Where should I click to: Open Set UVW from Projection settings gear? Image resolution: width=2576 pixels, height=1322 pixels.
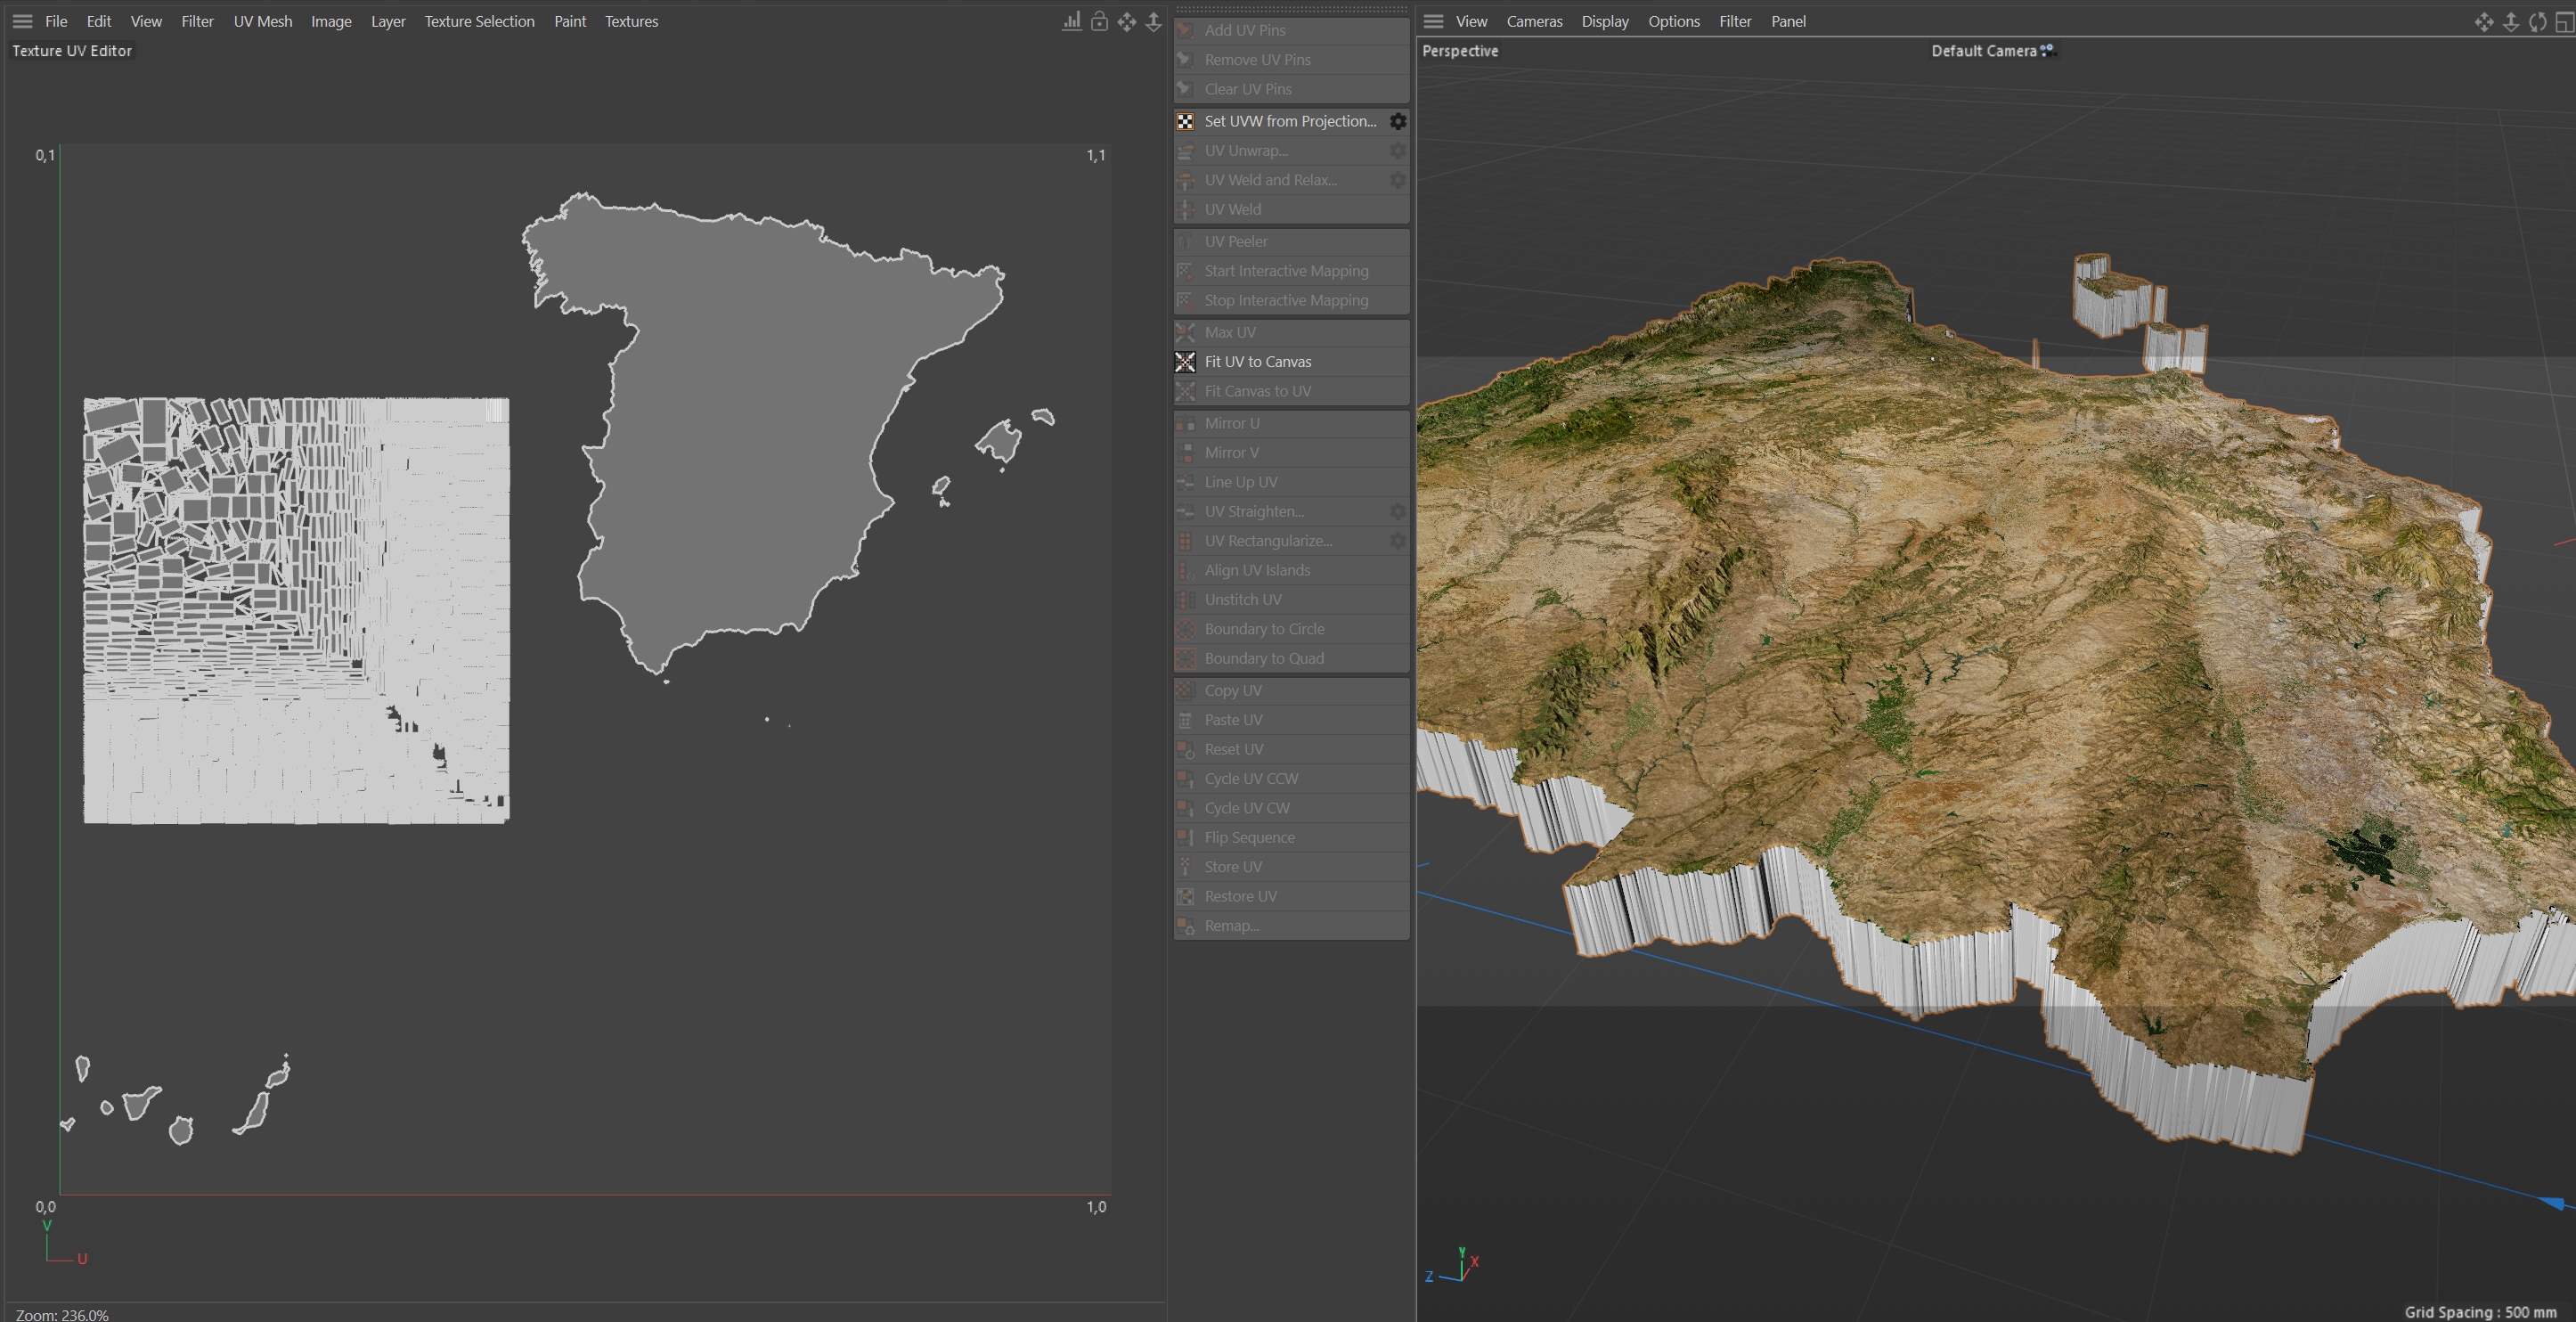(x=1398, y=121)
